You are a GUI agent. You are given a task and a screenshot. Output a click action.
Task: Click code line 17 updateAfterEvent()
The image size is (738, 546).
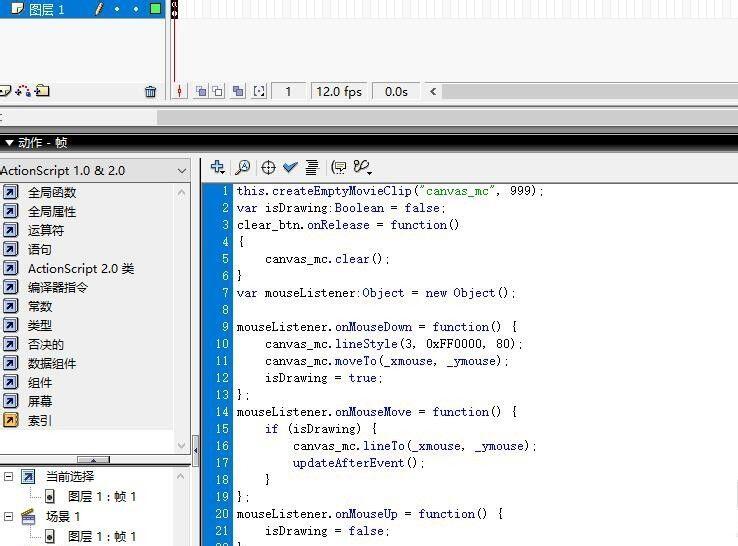coord(359,463)
